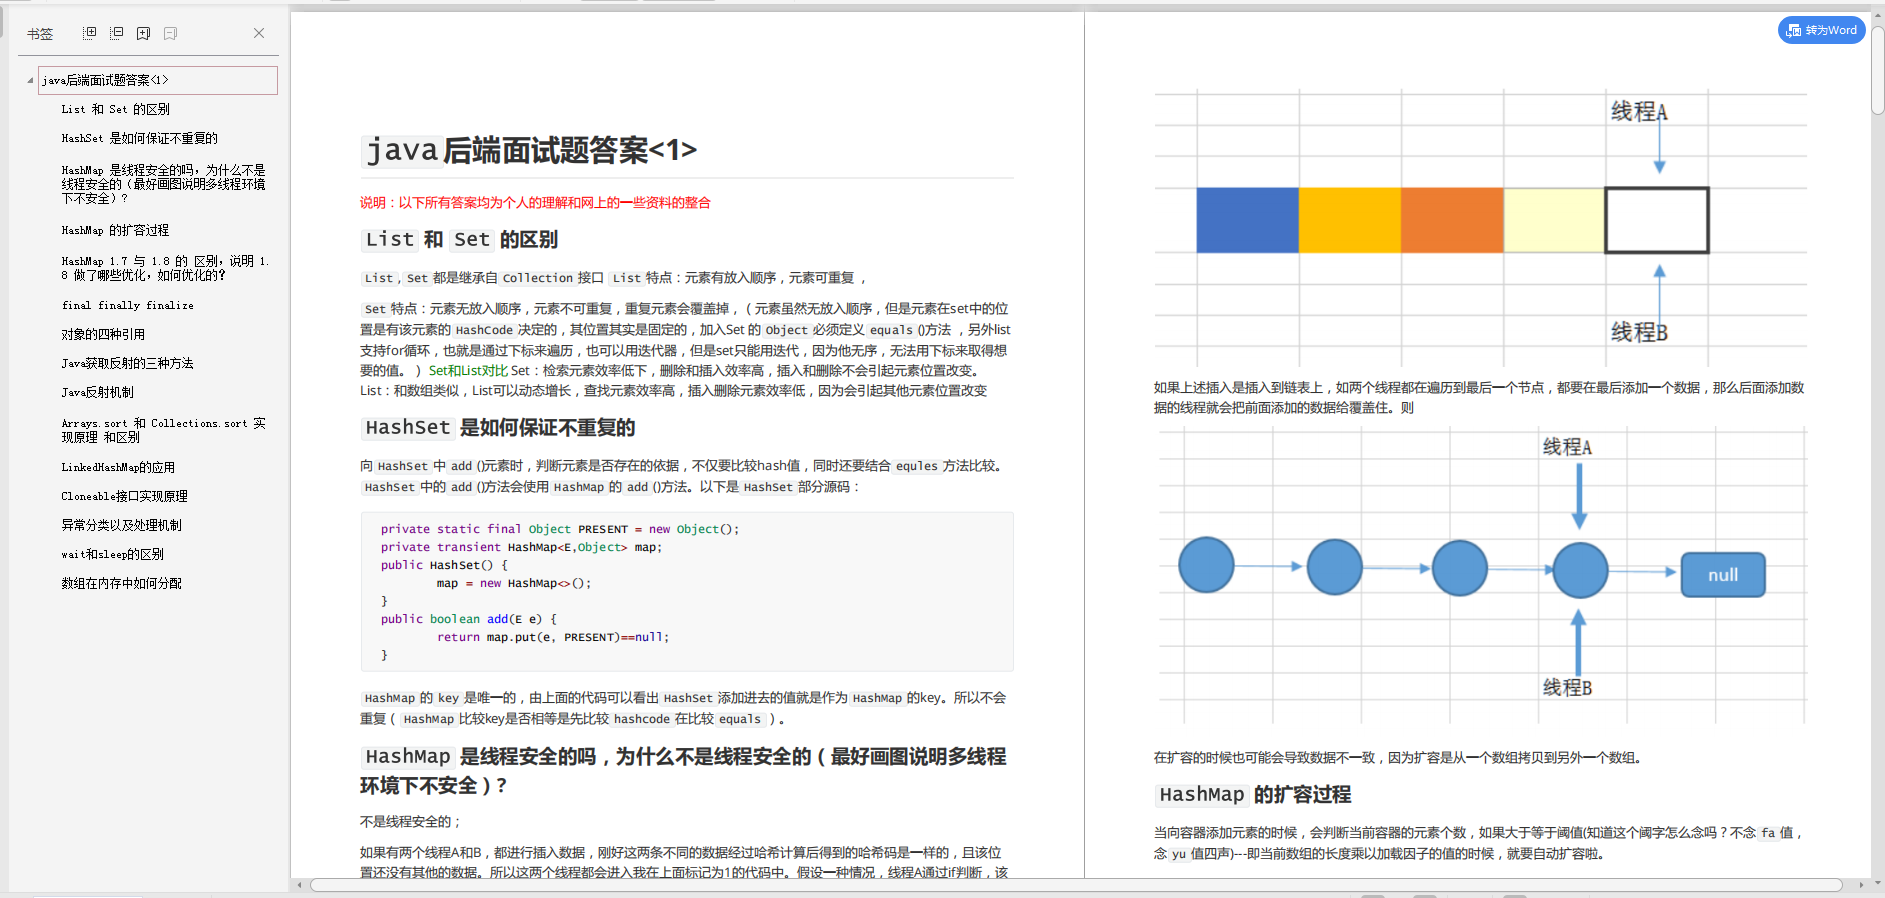1885x898 pixels.
Task: Click the heading HashSet 是如何保证不重复的
Action: point(498,428)
